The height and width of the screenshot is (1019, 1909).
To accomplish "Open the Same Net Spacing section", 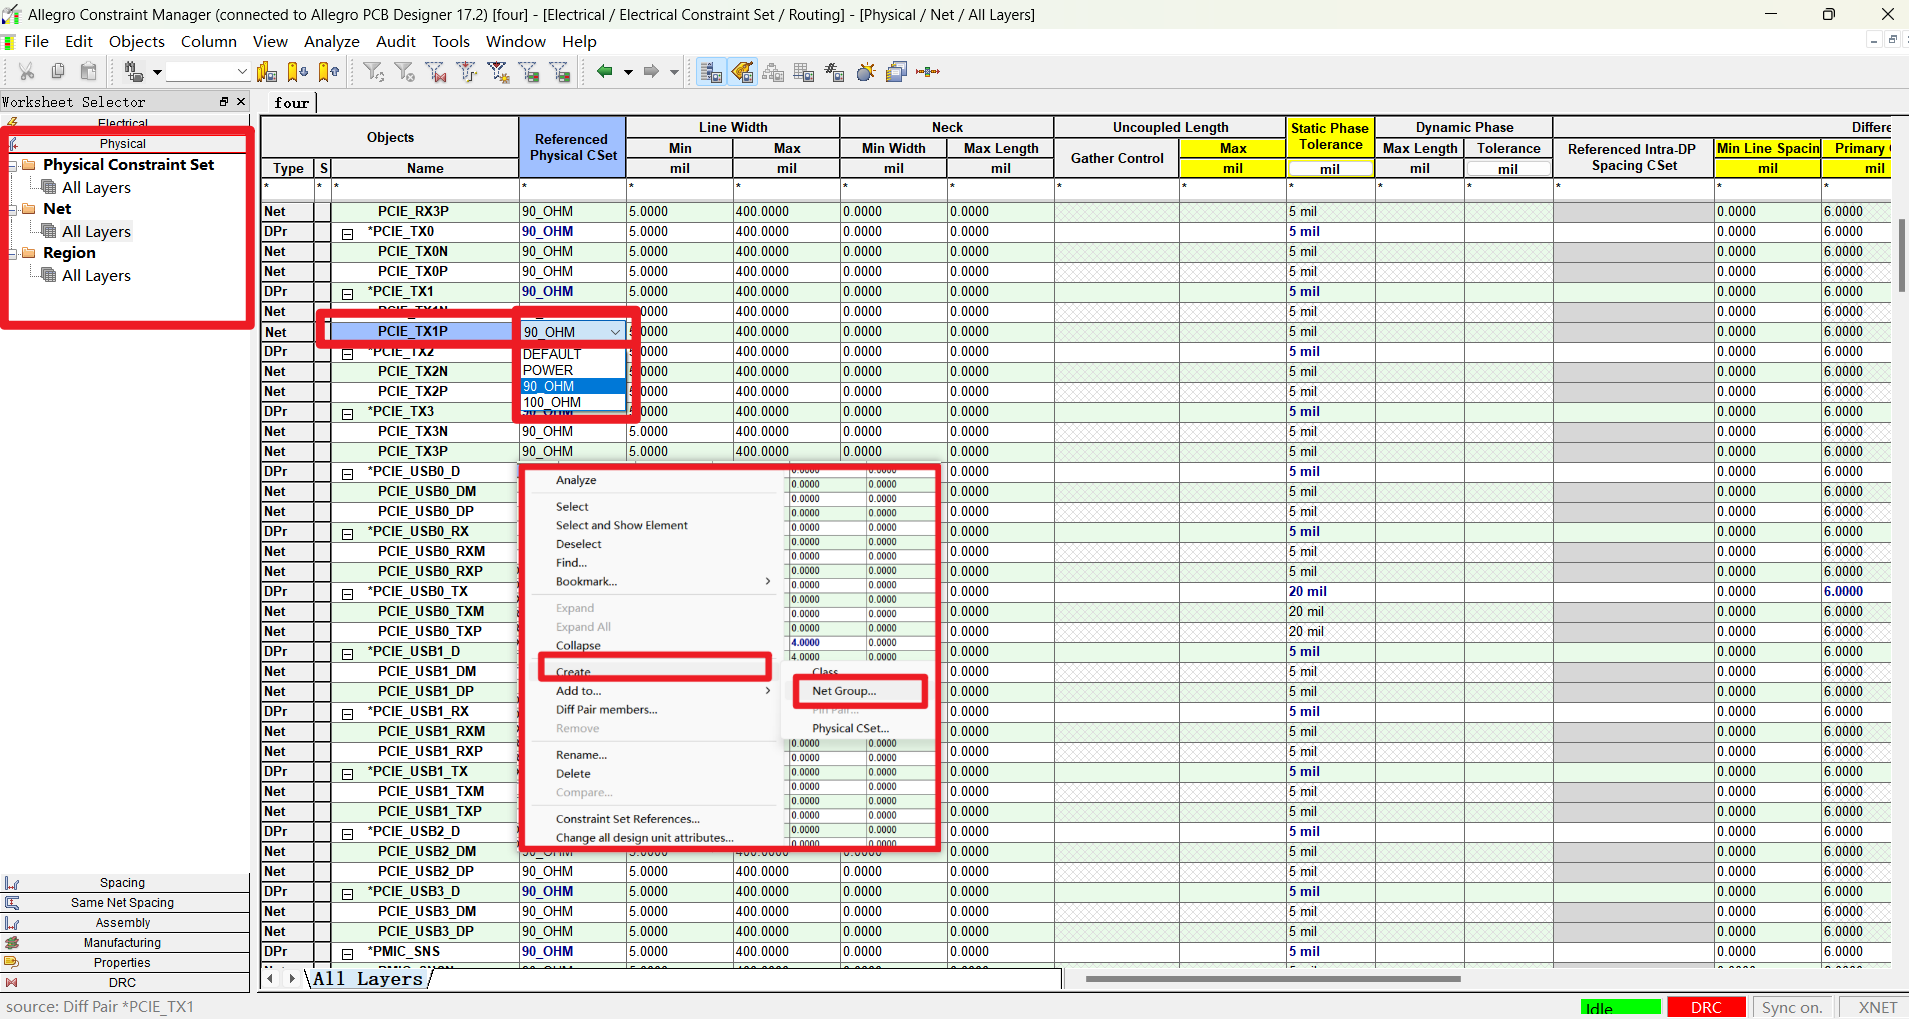I will 124,903.
